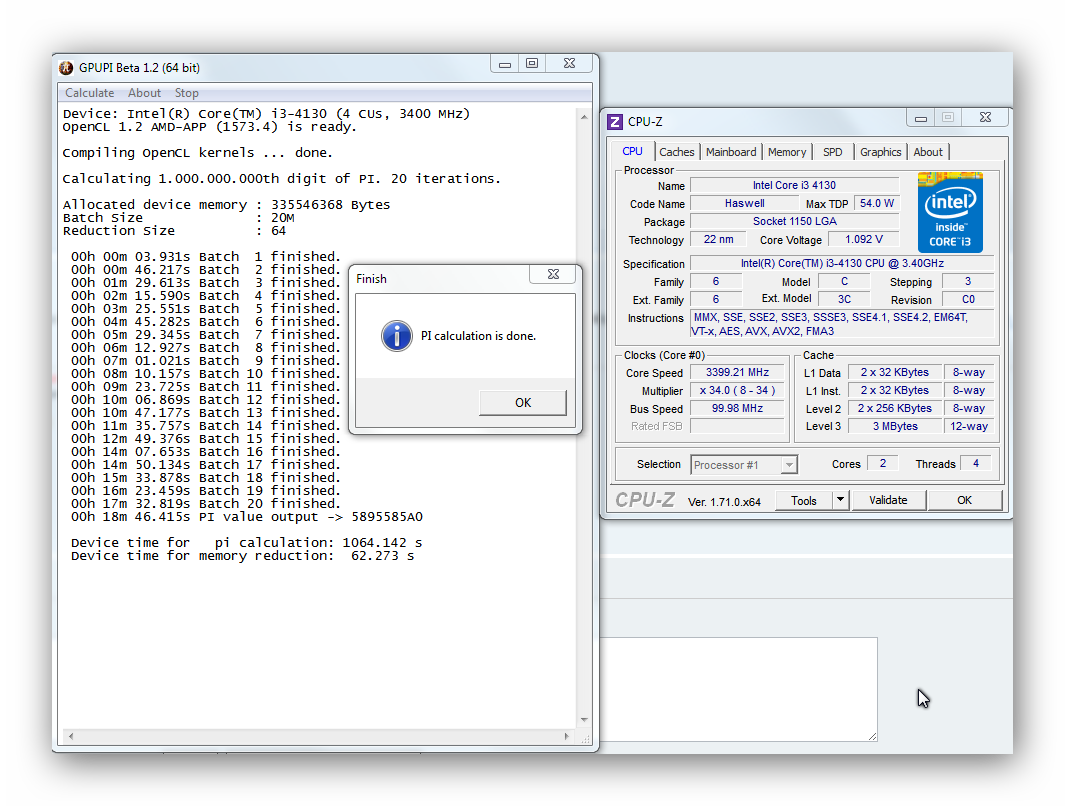1065x806 pixels.
Task: Switch to the Mainboard tab
Action: tap(731, 152)
